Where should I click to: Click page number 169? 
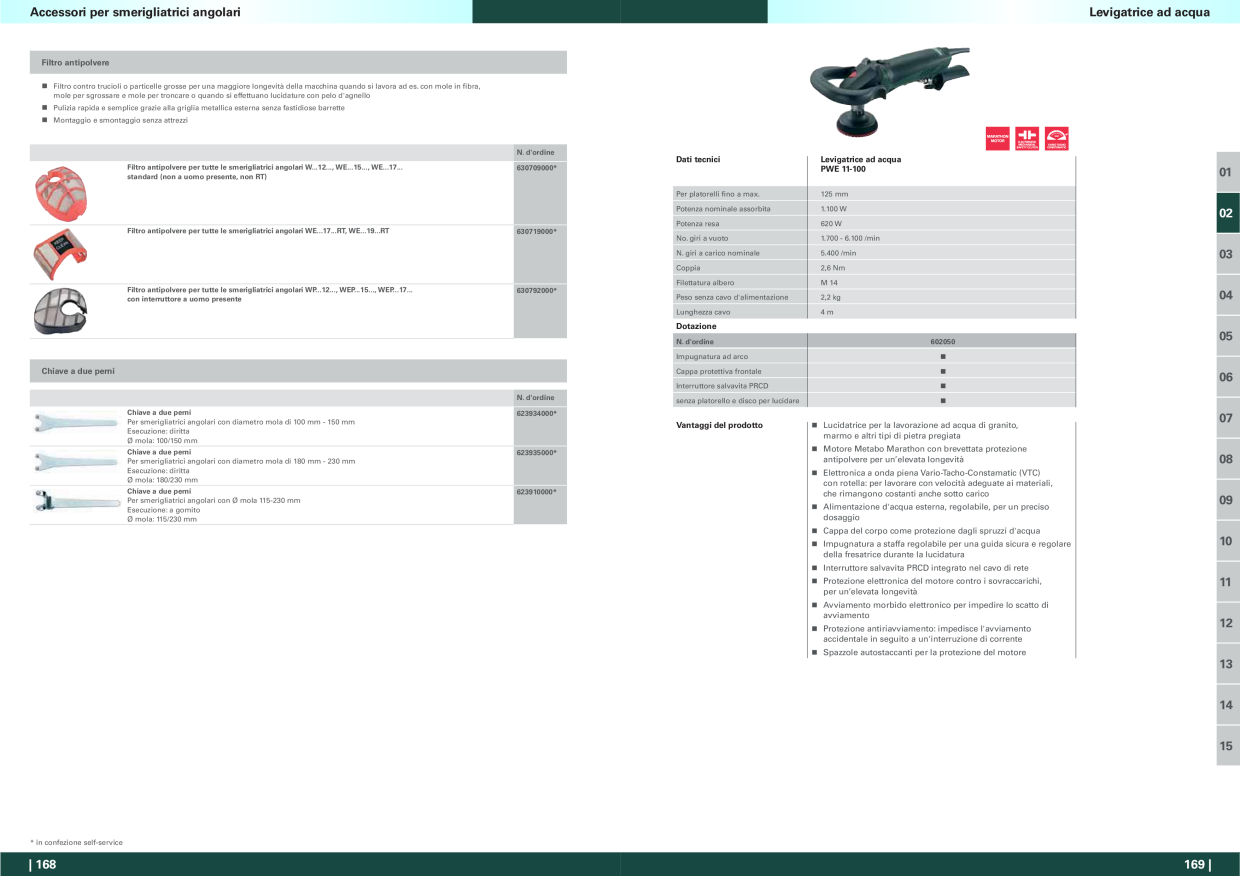tap(1196, 865)
